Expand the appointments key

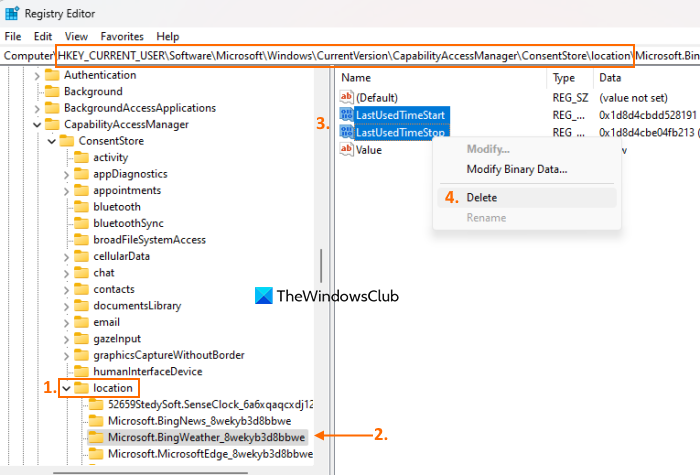pos(67,191)
